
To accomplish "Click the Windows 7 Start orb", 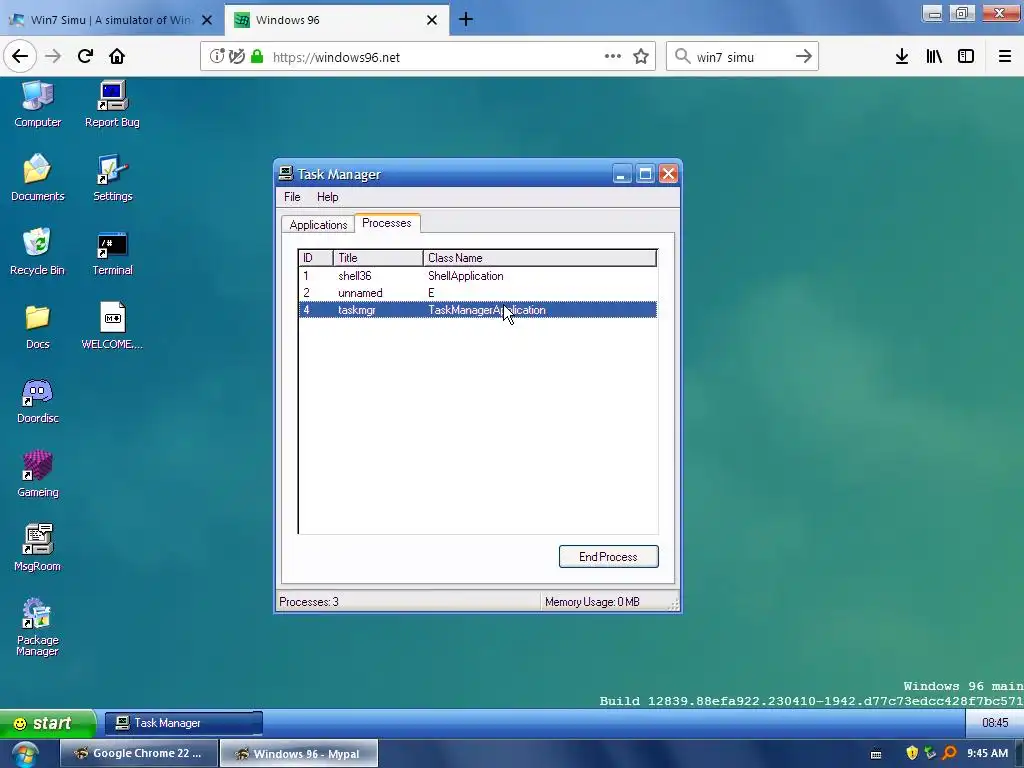I will point(25,754).
